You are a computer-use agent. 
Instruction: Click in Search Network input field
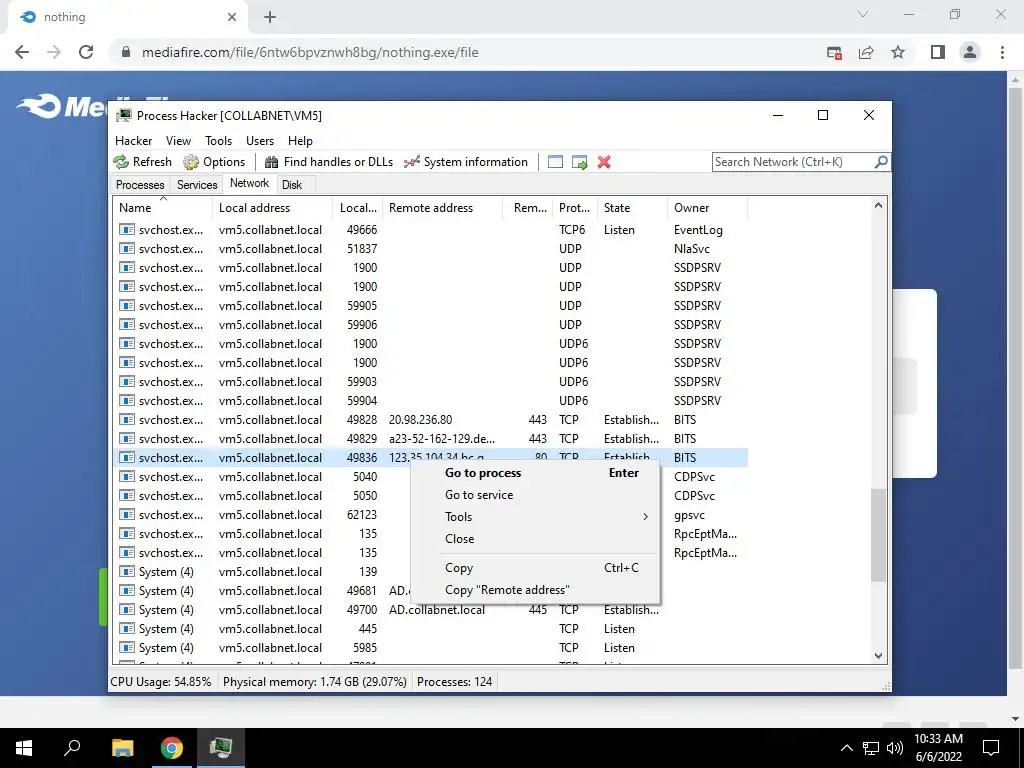(793, 162)
